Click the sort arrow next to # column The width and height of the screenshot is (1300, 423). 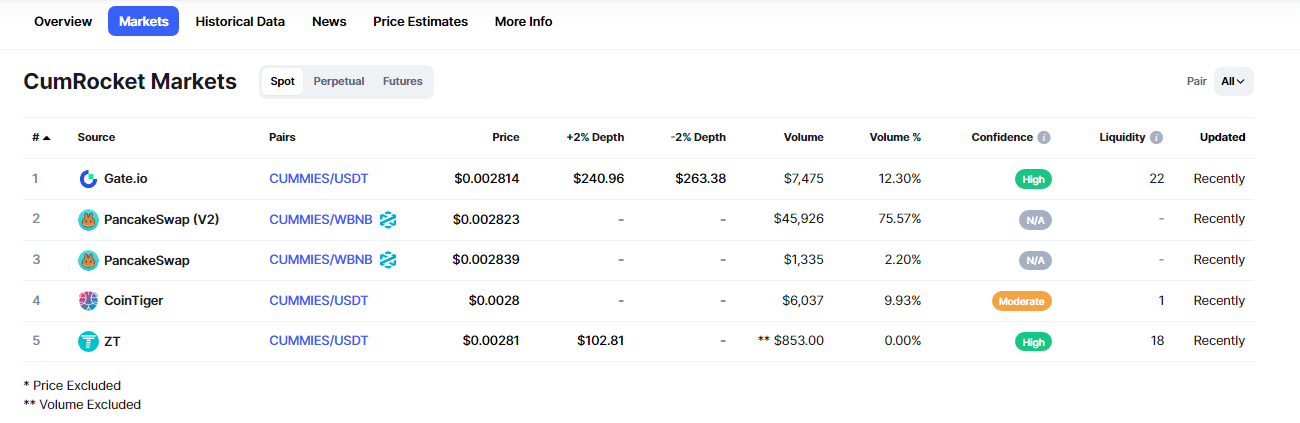tap(47, 138)
